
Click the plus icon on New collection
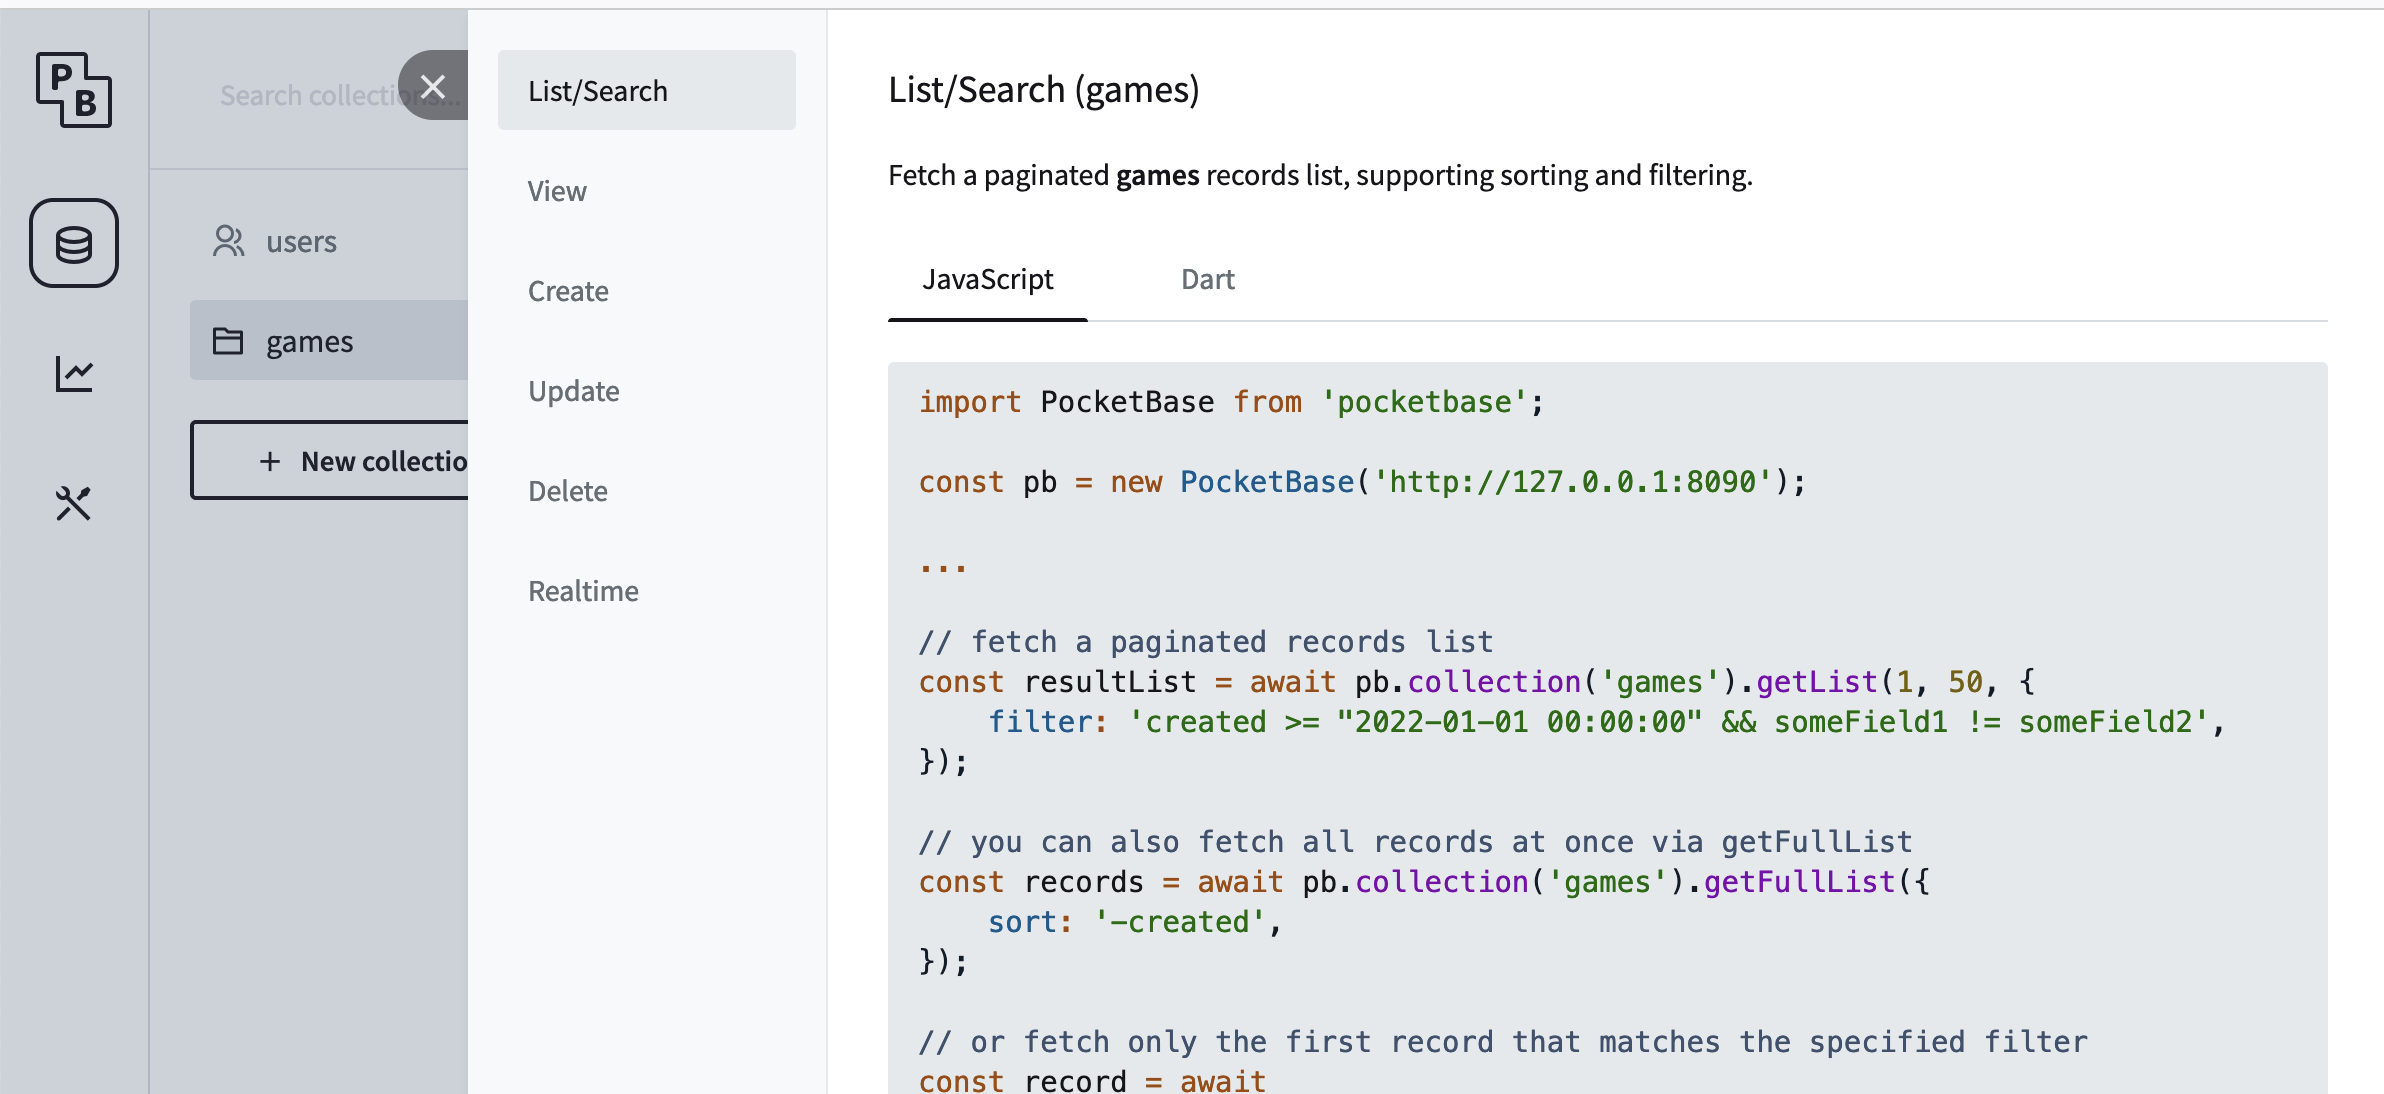pos(270,461)
